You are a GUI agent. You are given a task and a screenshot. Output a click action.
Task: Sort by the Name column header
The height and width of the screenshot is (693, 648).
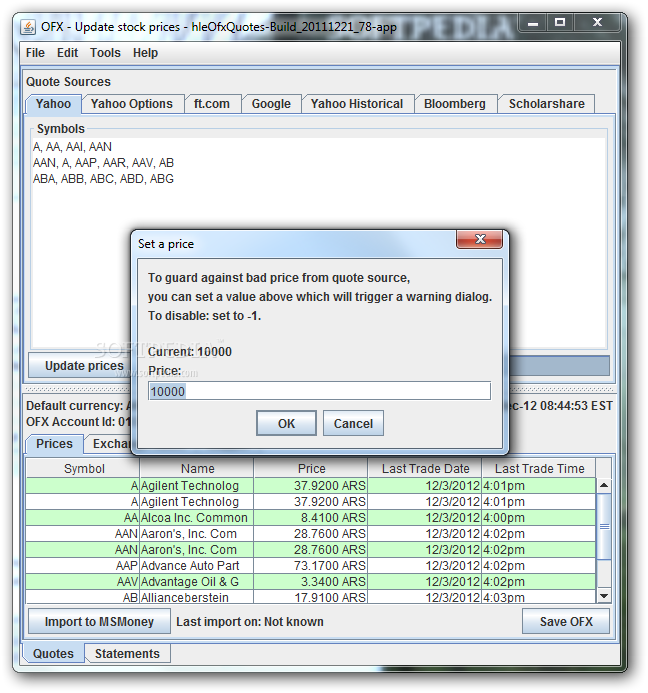(x=198, y=469)
